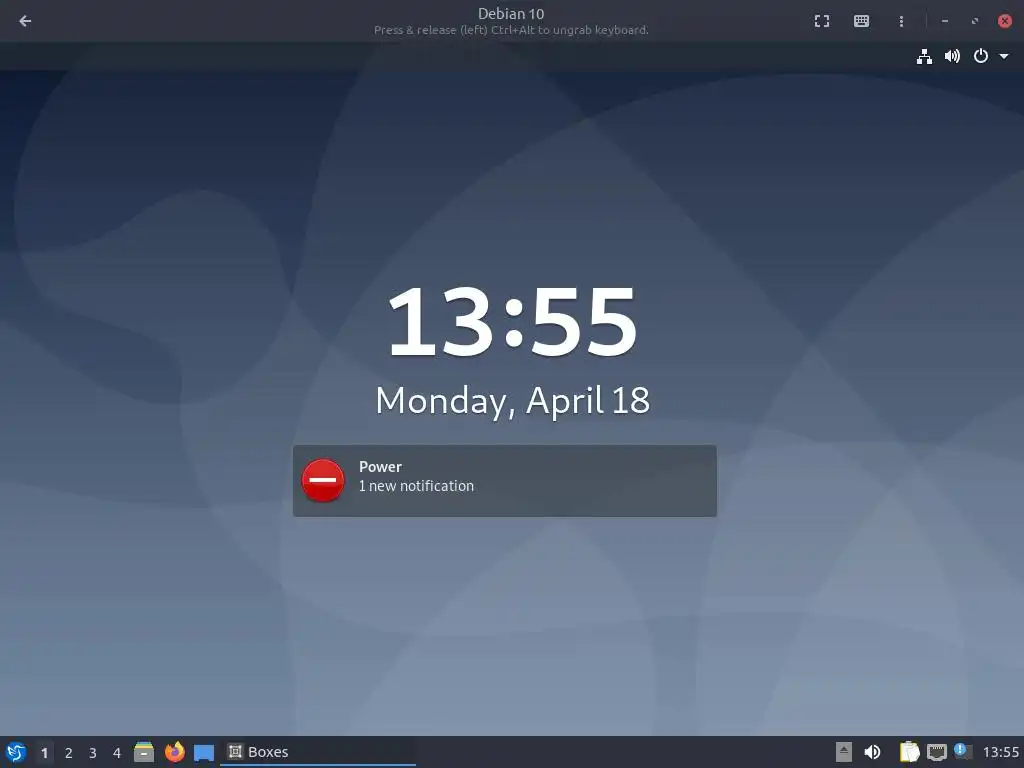This screenshot has height=768, width=1024.
Task: Click the host network tray icon
Action: [x=936, y=752]
